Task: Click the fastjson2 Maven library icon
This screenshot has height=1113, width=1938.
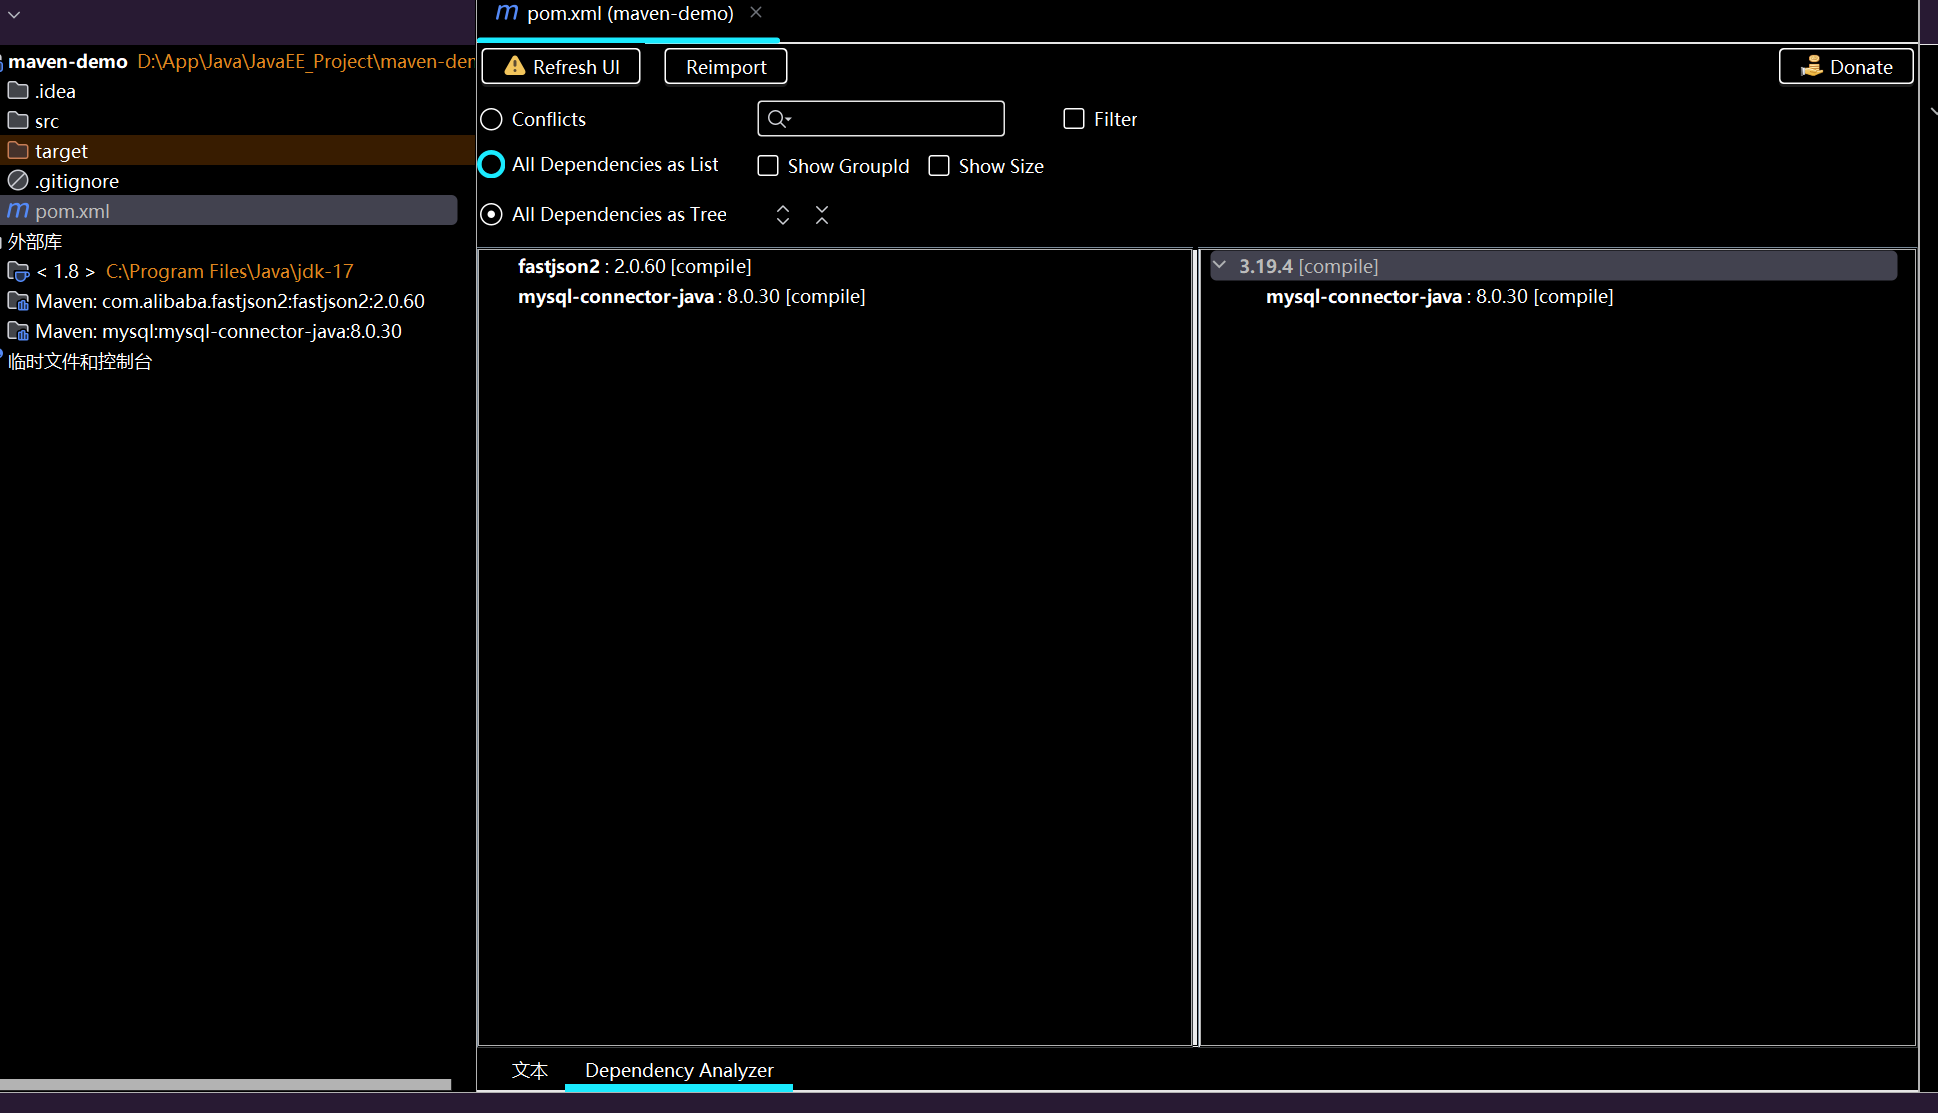Action: tap(18, 301)
